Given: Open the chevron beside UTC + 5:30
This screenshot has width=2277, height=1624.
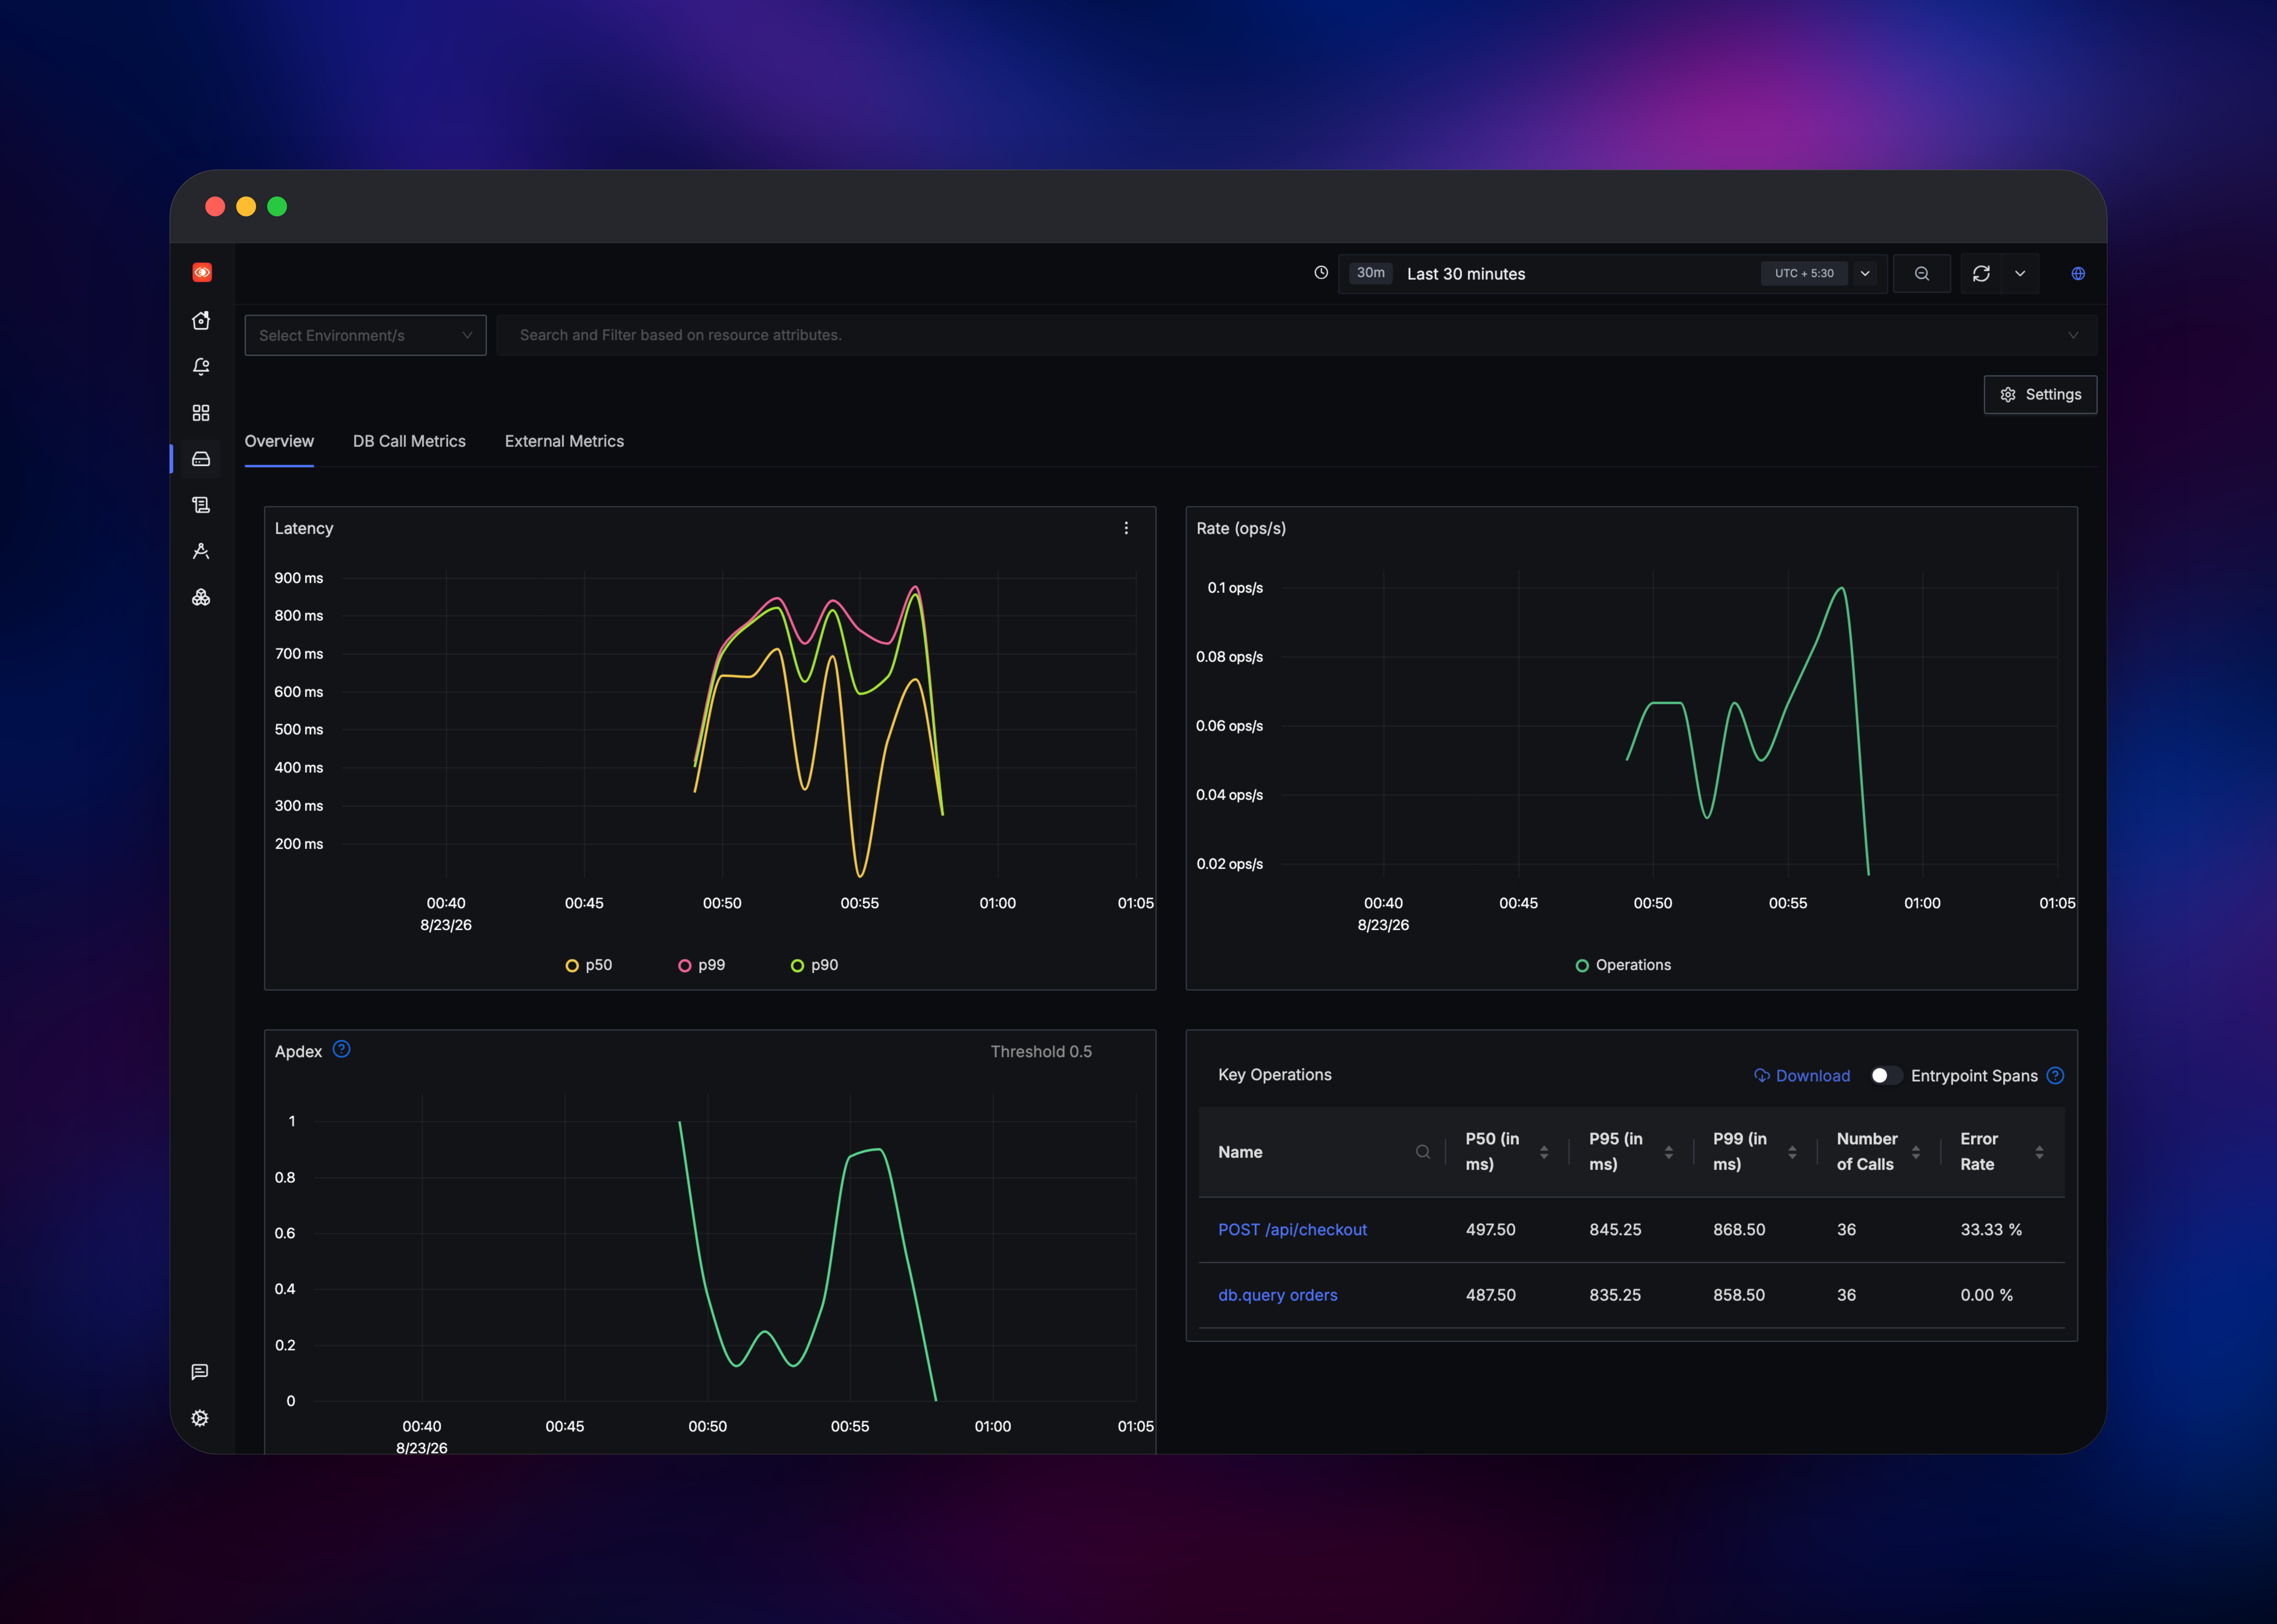Looking at the screenshot, I should (1865, 273).
